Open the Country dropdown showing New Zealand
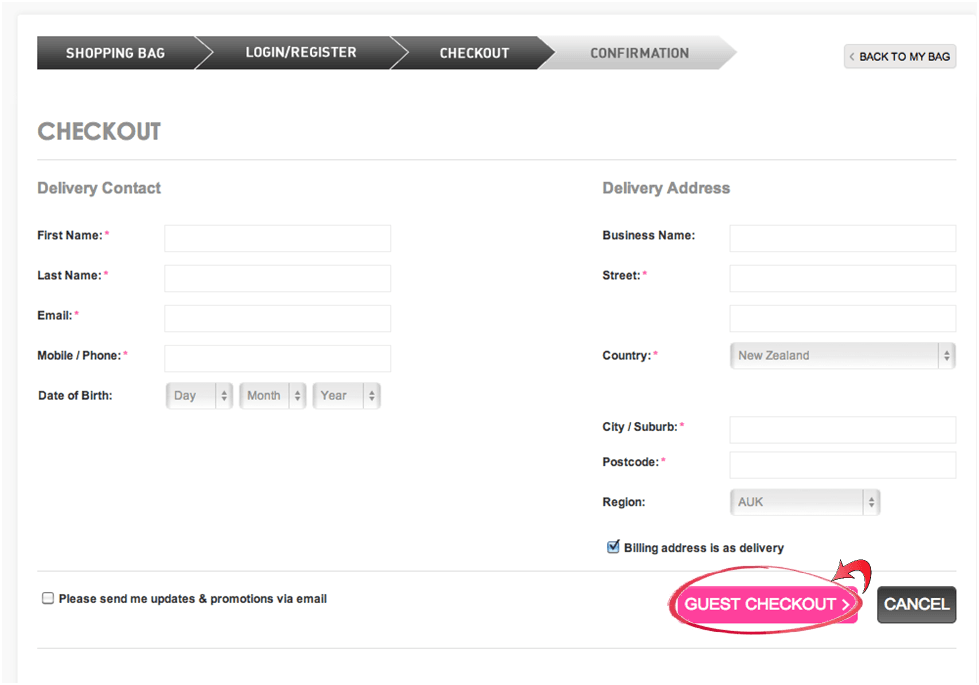 click(842, 355)
